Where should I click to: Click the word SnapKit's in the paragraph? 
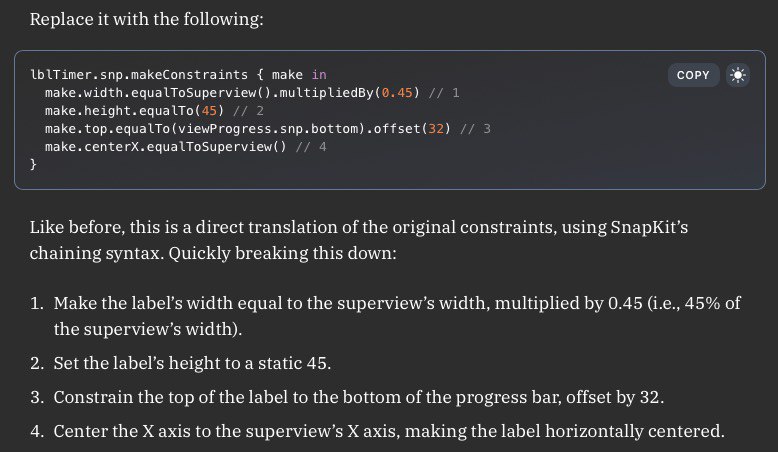pos(649,227)
